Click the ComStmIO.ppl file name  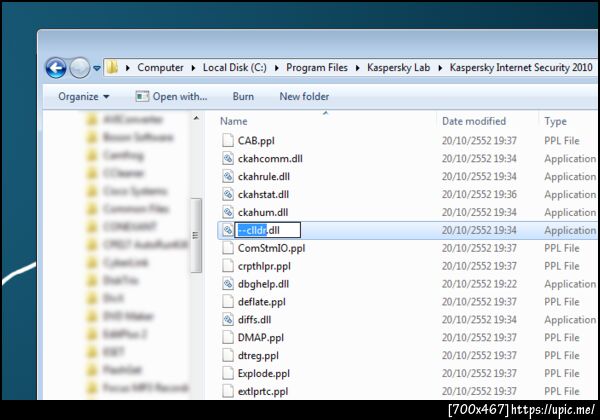271,248
